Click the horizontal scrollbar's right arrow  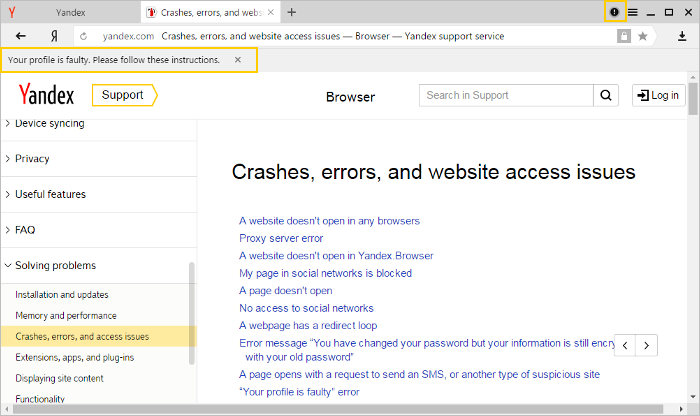pyautogui.click(x=681, y=409)
